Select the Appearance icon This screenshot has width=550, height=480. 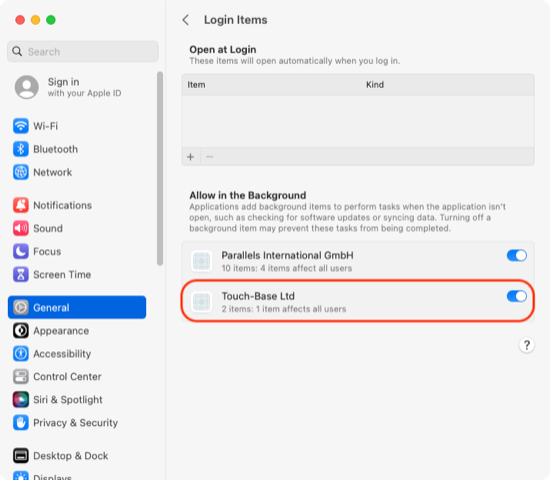tap(21, 331)
